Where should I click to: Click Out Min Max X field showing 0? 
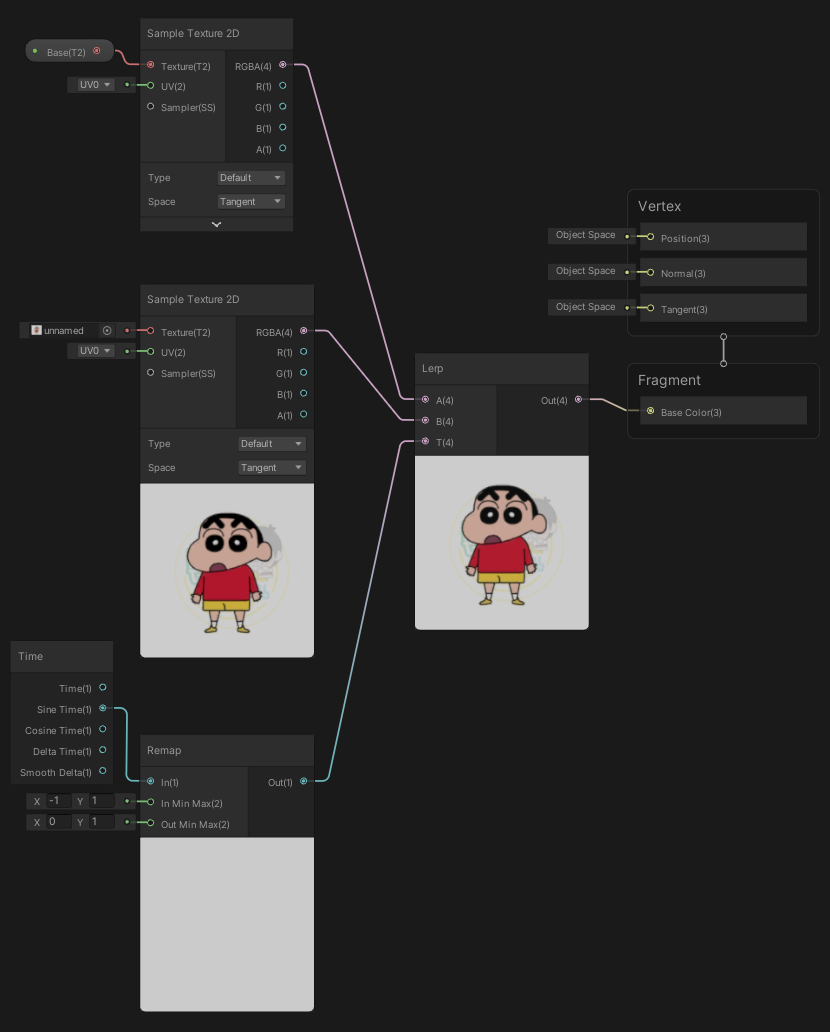[x=59, y=822]
